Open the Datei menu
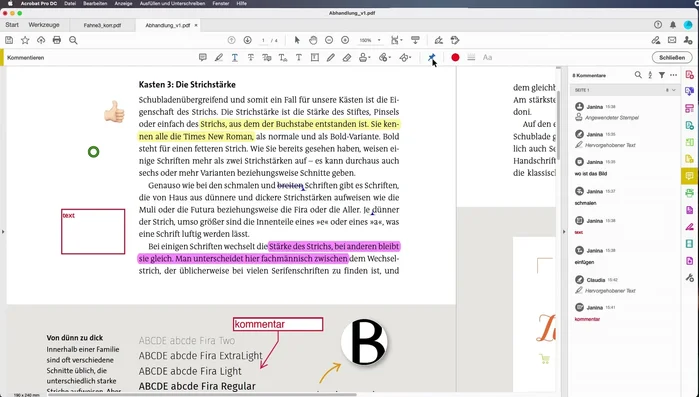The image size is (699, 397). (70, 3)
